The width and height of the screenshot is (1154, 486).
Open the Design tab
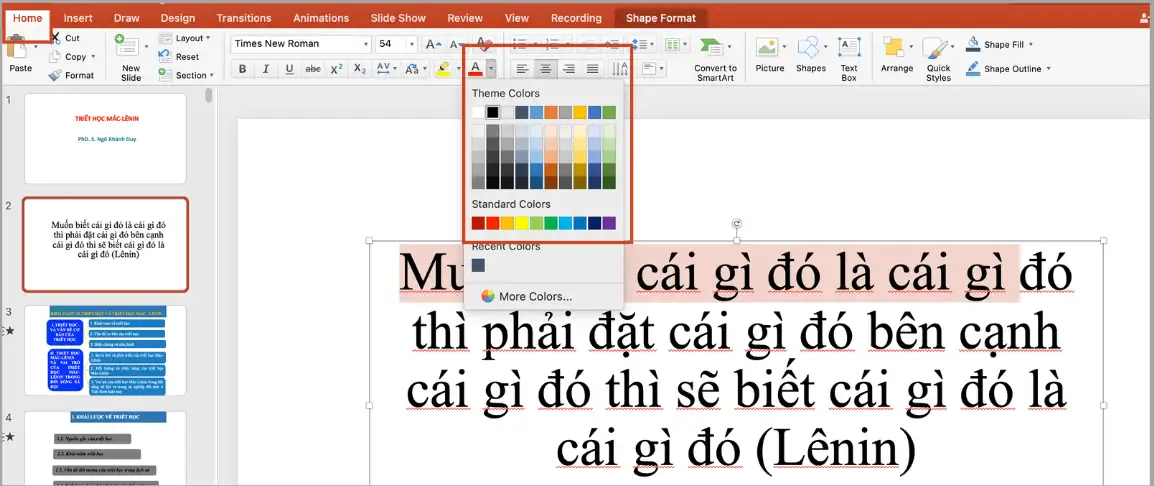(177, 18)
